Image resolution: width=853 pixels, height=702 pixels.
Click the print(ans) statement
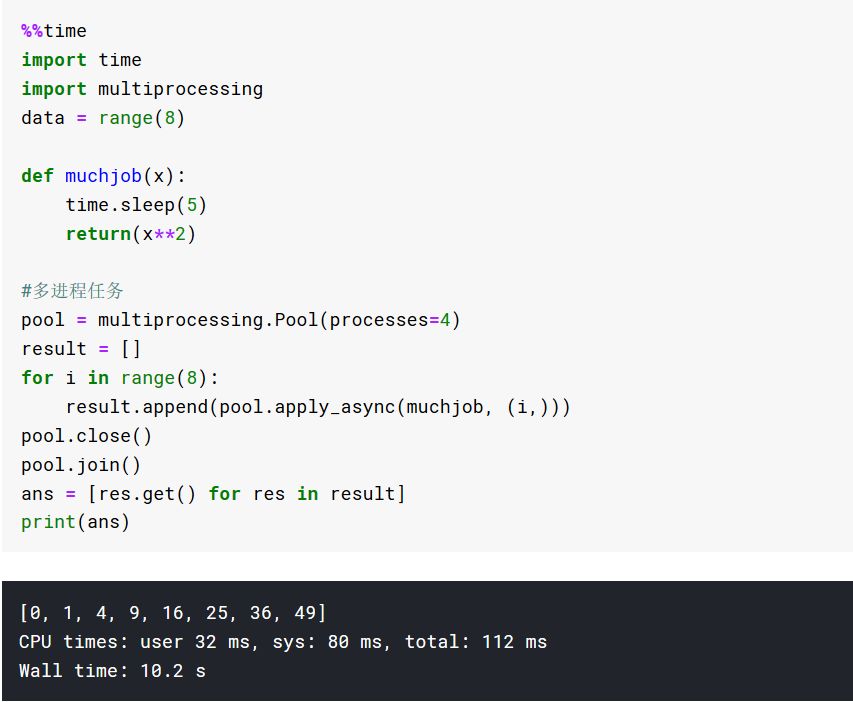tap(75, 522)
